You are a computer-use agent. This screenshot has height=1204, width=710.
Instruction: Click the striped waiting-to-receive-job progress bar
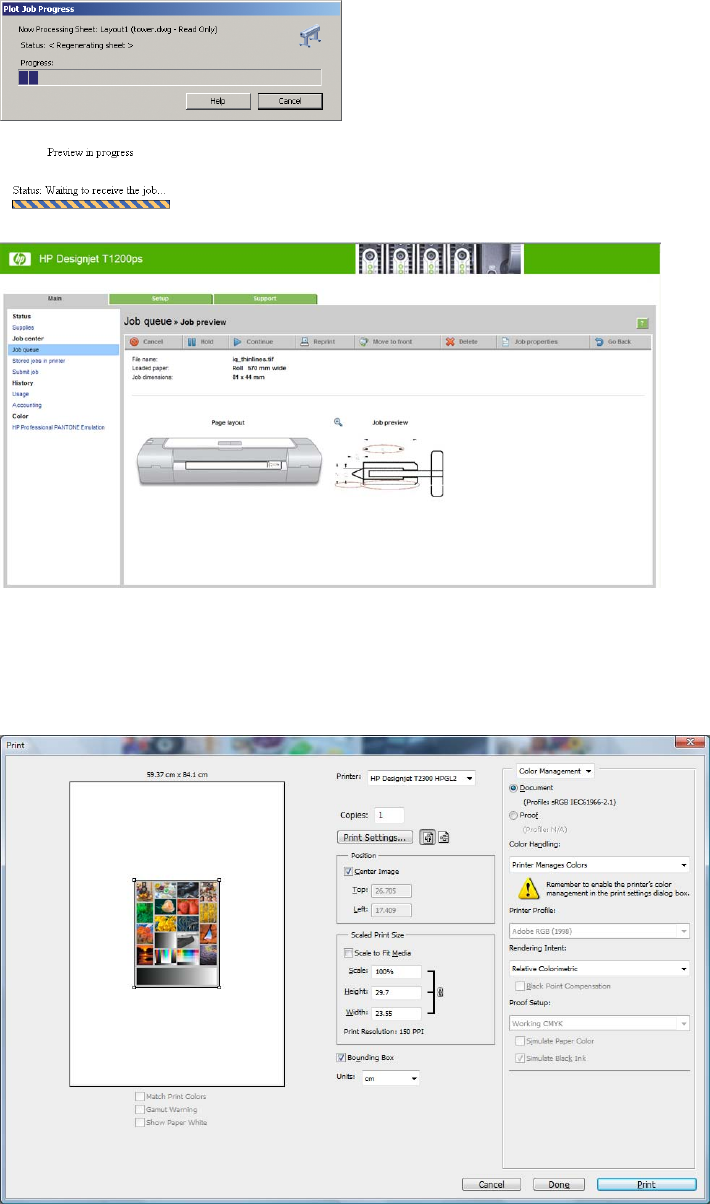click(x=91, y=203)
